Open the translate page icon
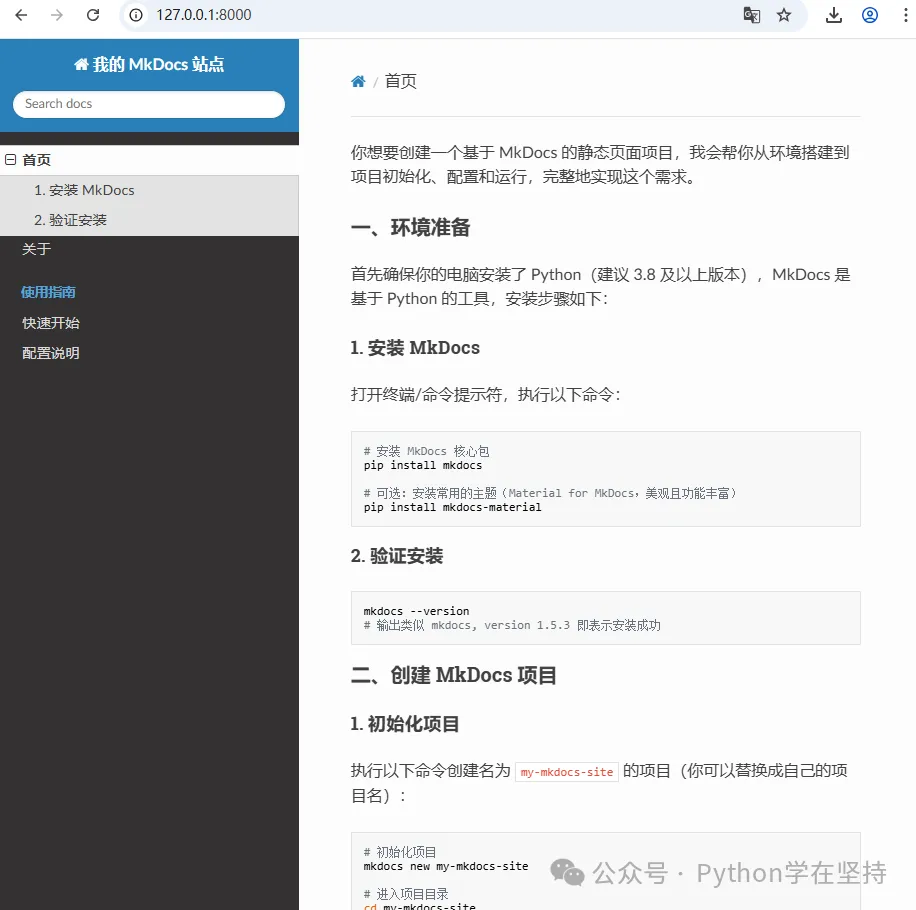This screenshot has height=910, width=916. (751, 15)
